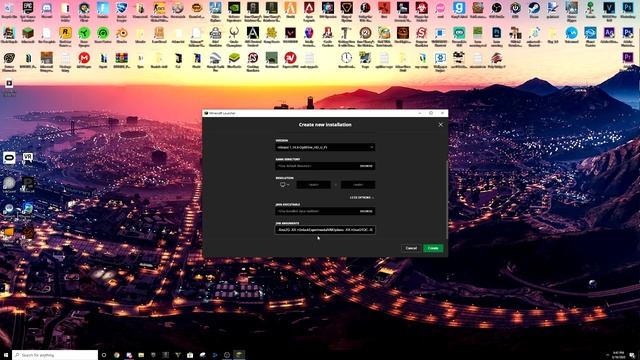This screenshot has height=360, width=640.
Task: Select the BlueStacks desktop icon
Action: [234, 61]
